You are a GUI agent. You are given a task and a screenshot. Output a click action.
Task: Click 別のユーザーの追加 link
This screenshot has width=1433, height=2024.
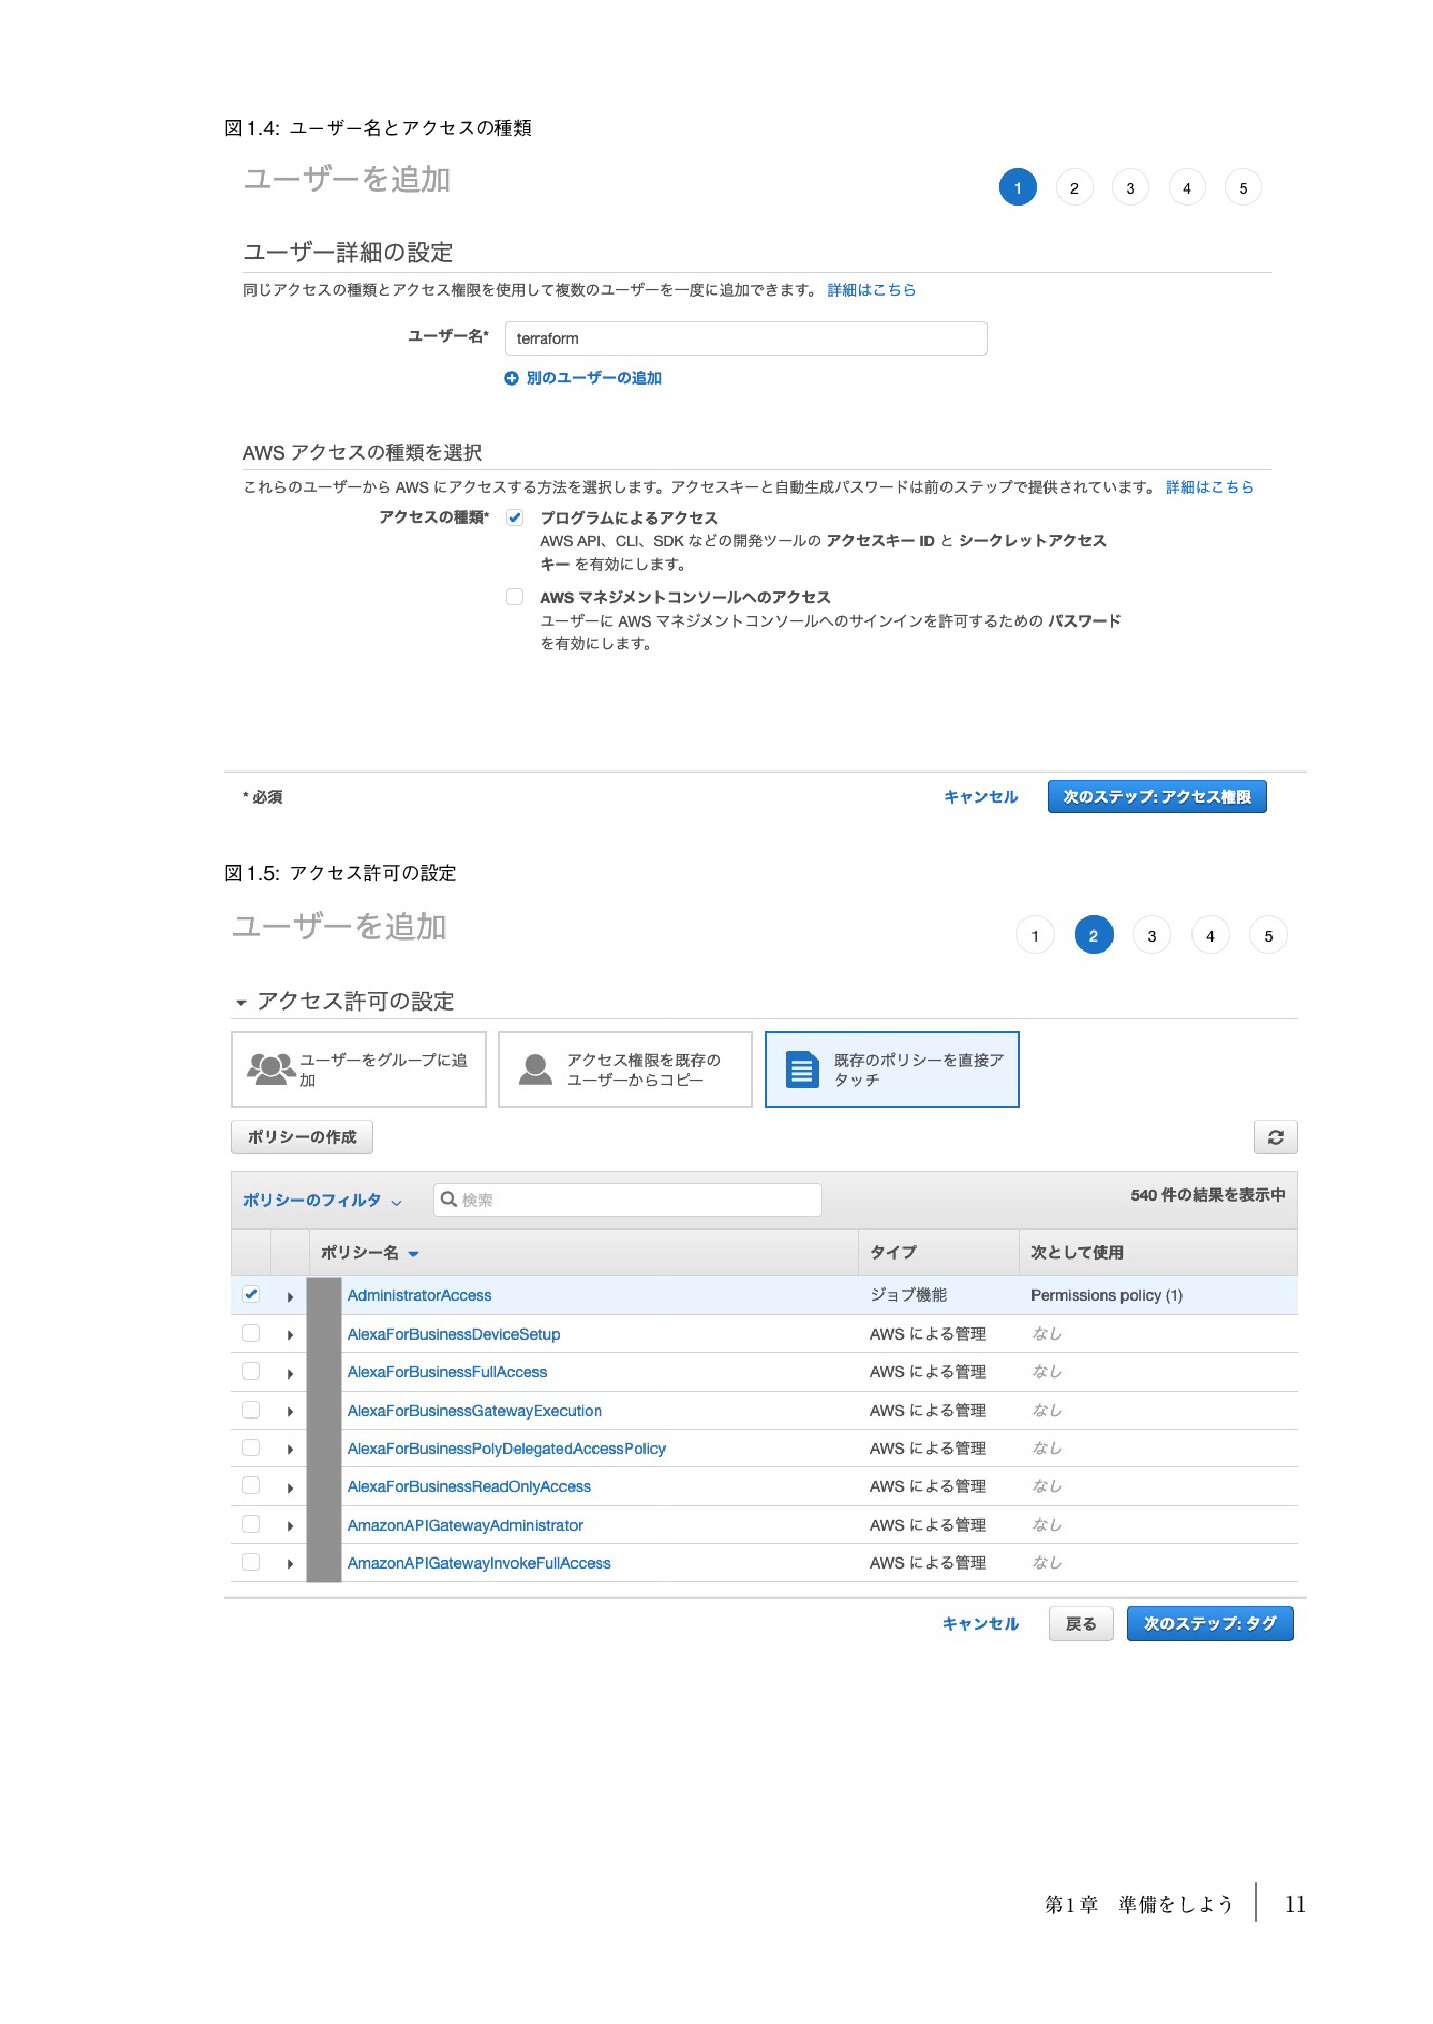[x=594, y=378]
